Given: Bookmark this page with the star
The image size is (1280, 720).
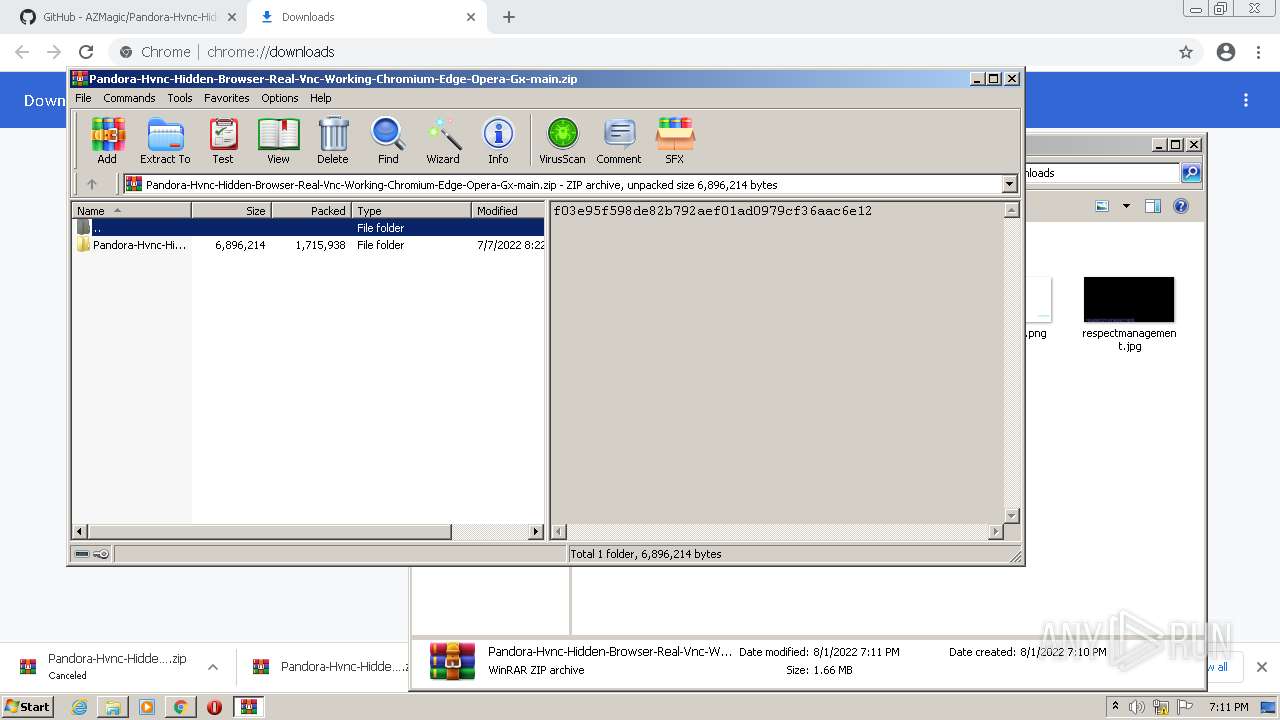Looking at the screenshot, I should tap(1186, 52).
